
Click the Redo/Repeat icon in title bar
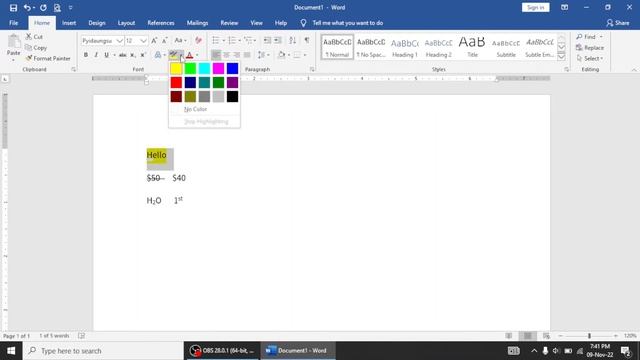tap(43, 8)
